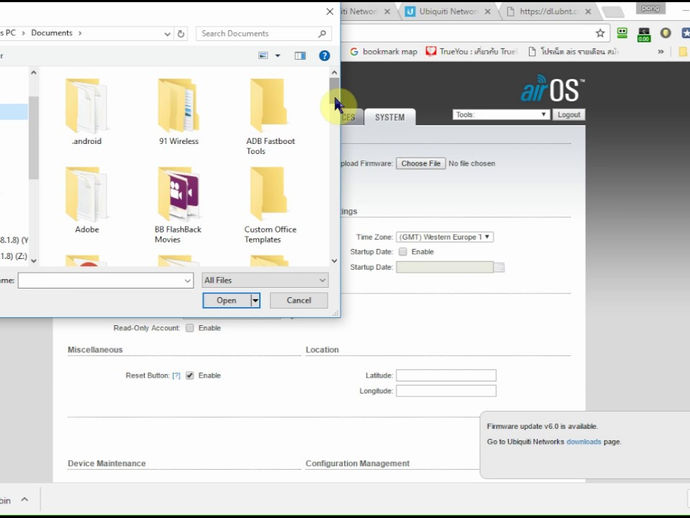The width and height of the screenshot is (690, 518).
Task: Open the ADB Fastboot Tools folder
Action: pyautogui.click(x=270, y=117)
